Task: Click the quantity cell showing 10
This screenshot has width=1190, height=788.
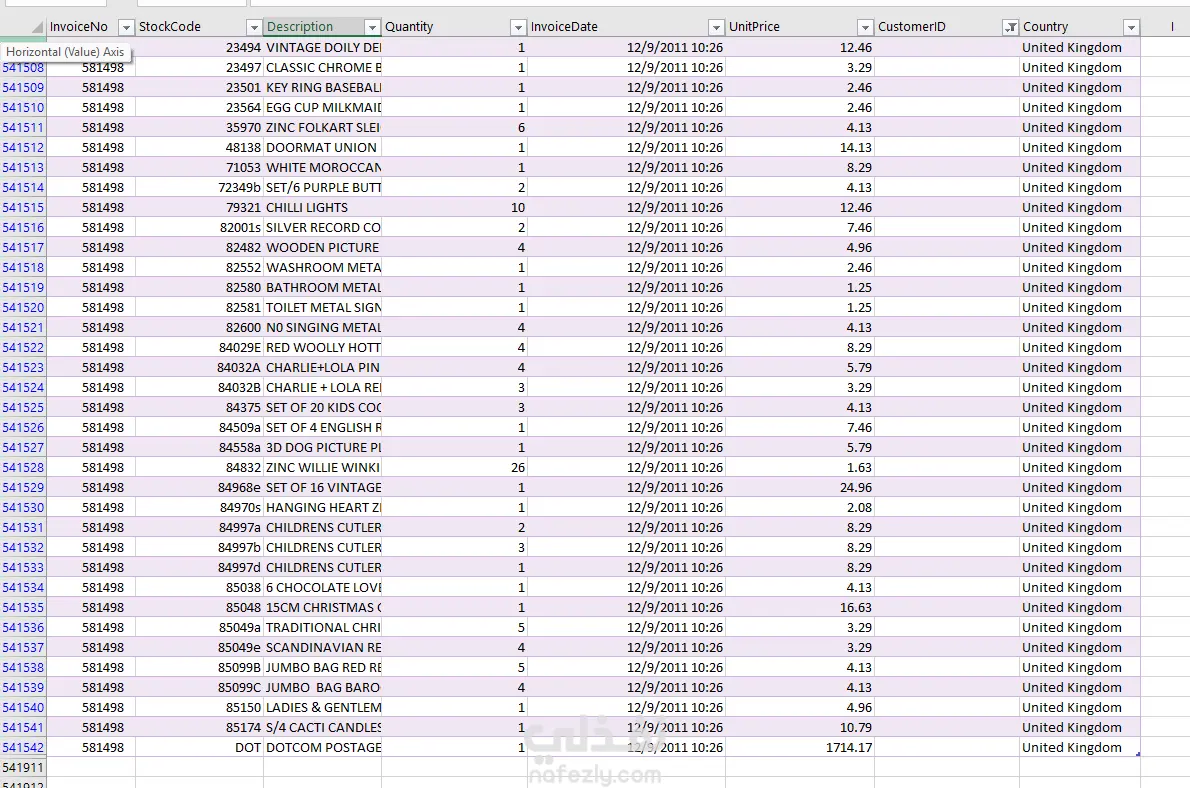Action: pyautogui.click(x=455, y=207)
